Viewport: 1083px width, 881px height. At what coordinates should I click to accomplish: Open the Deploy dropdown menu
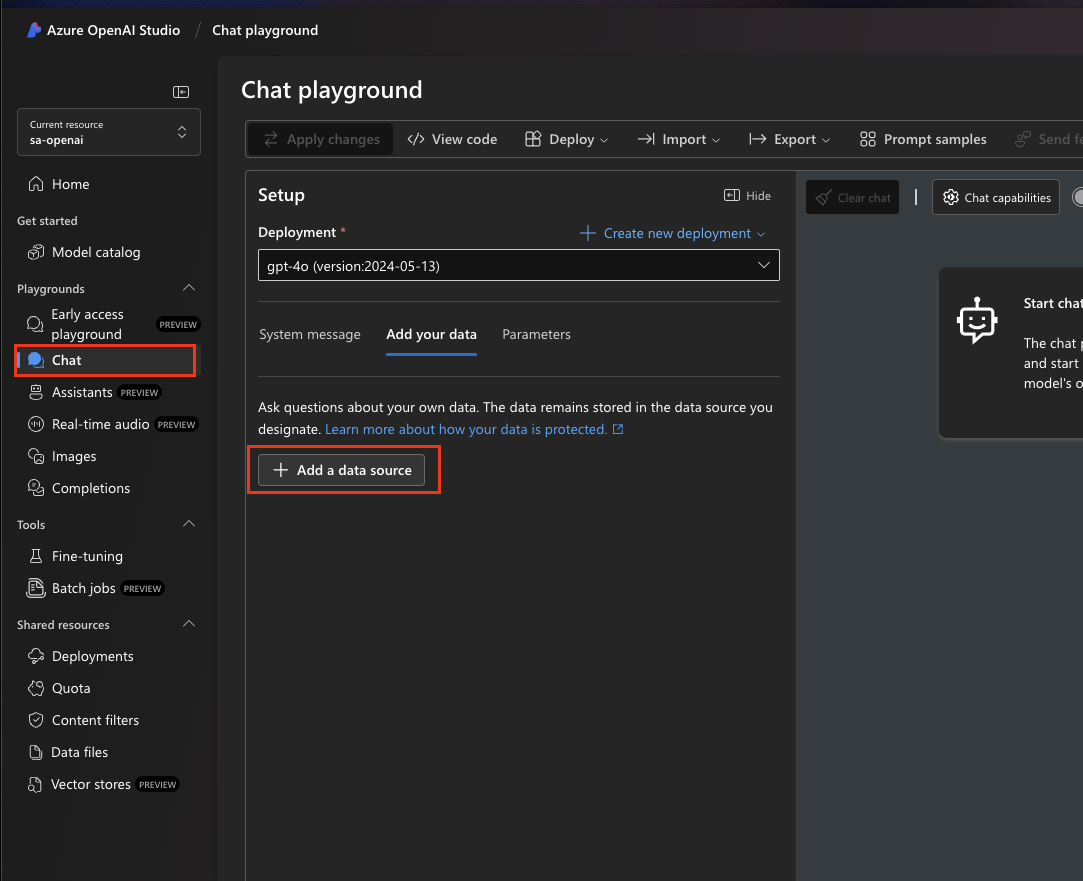tap(566, 139)
